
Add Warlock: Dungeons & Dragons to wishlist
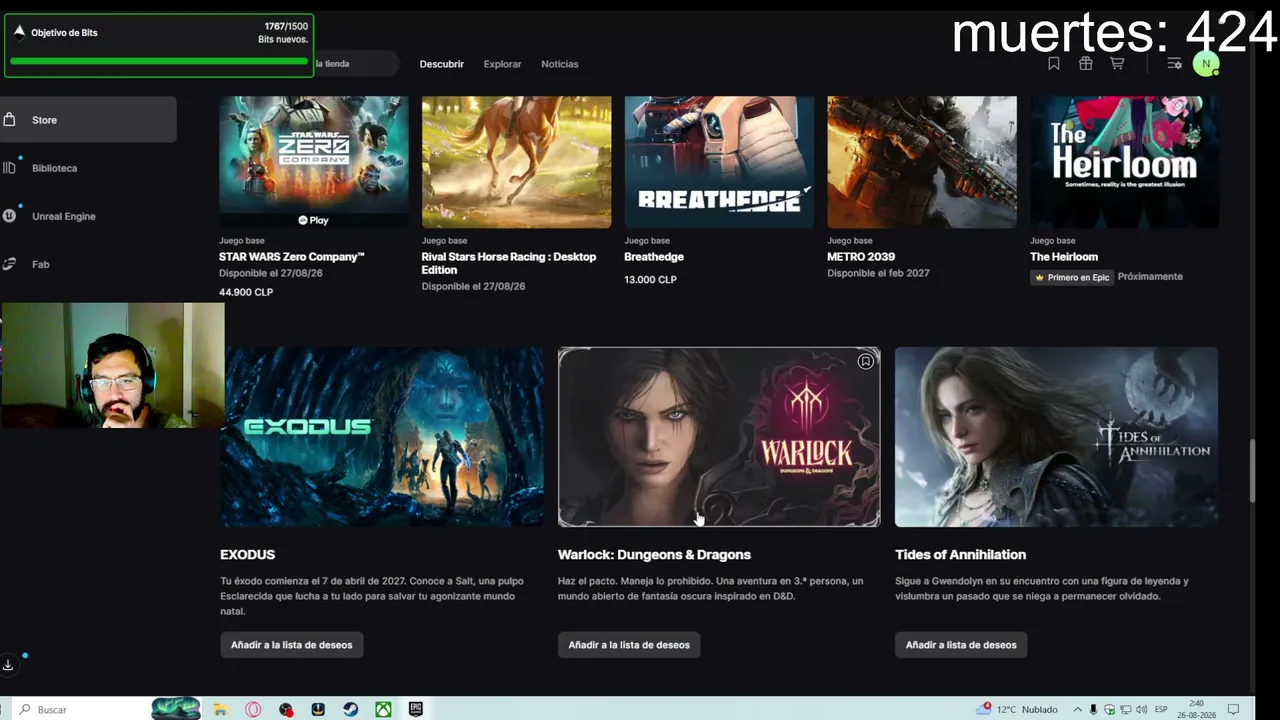[x=629, y=645]
